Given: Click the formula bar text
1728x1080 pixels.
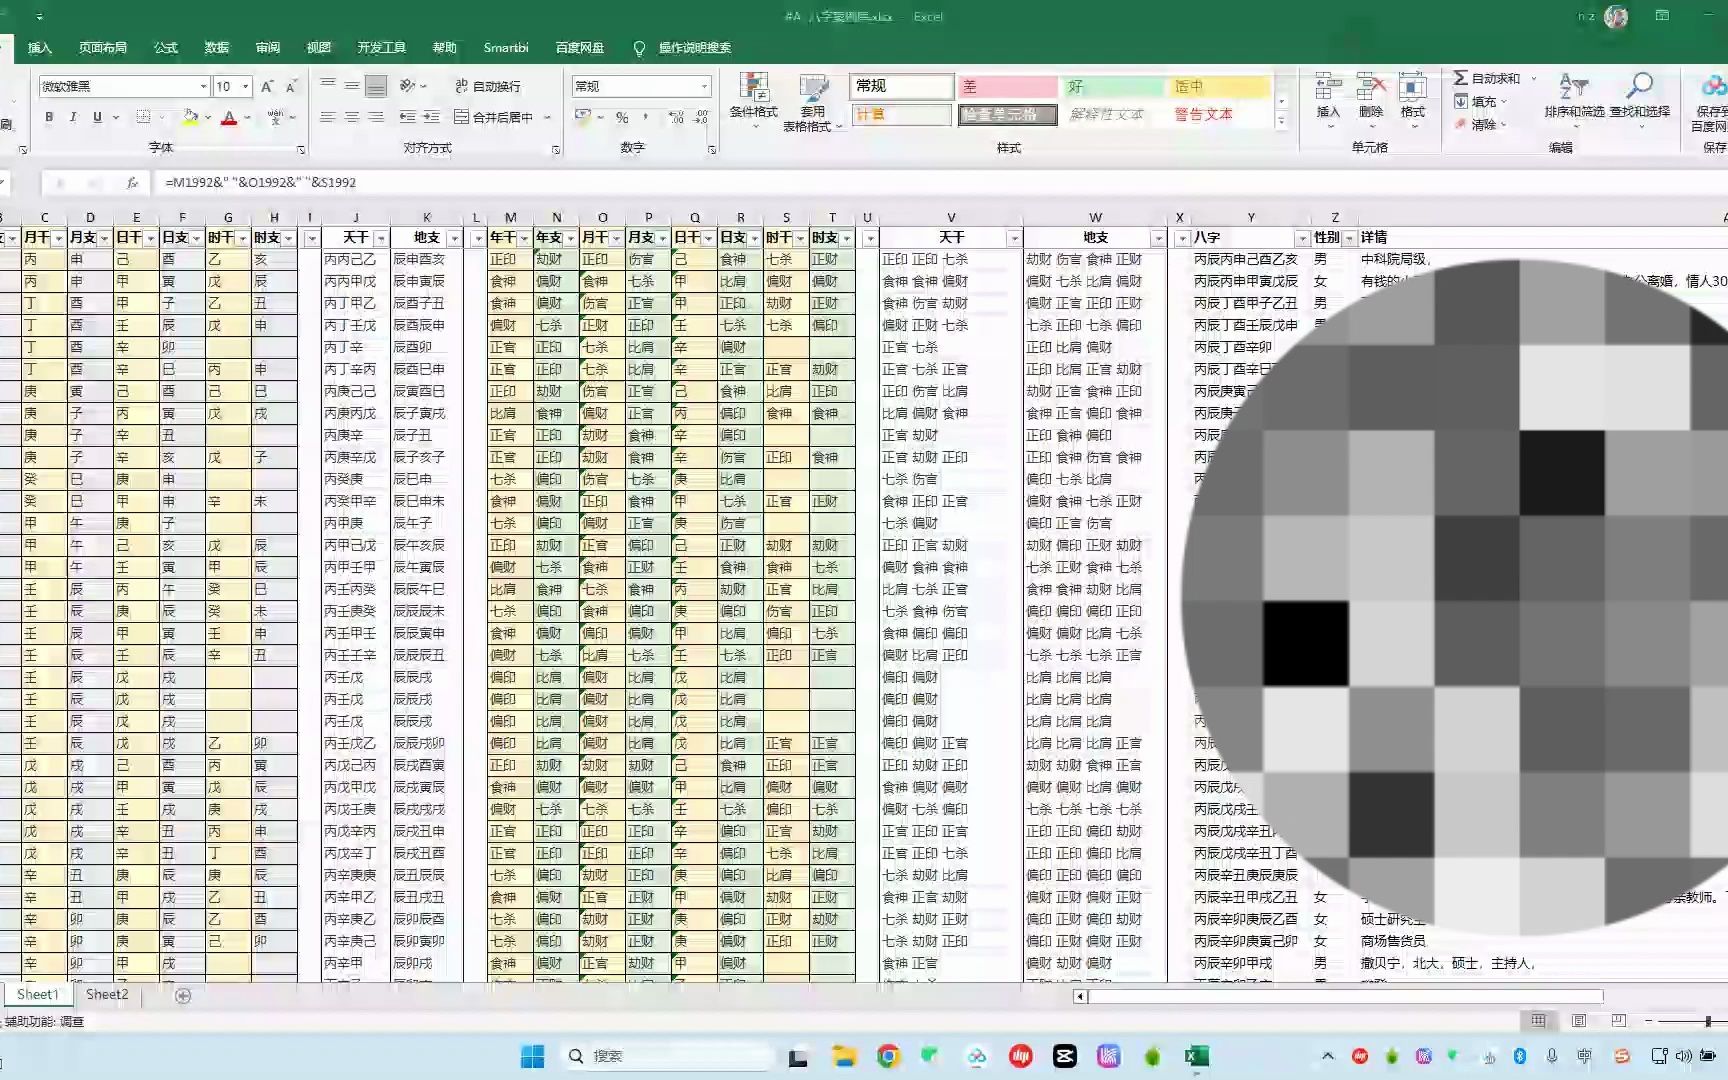Looking at the screenshot, I should (x=260, y=182).
